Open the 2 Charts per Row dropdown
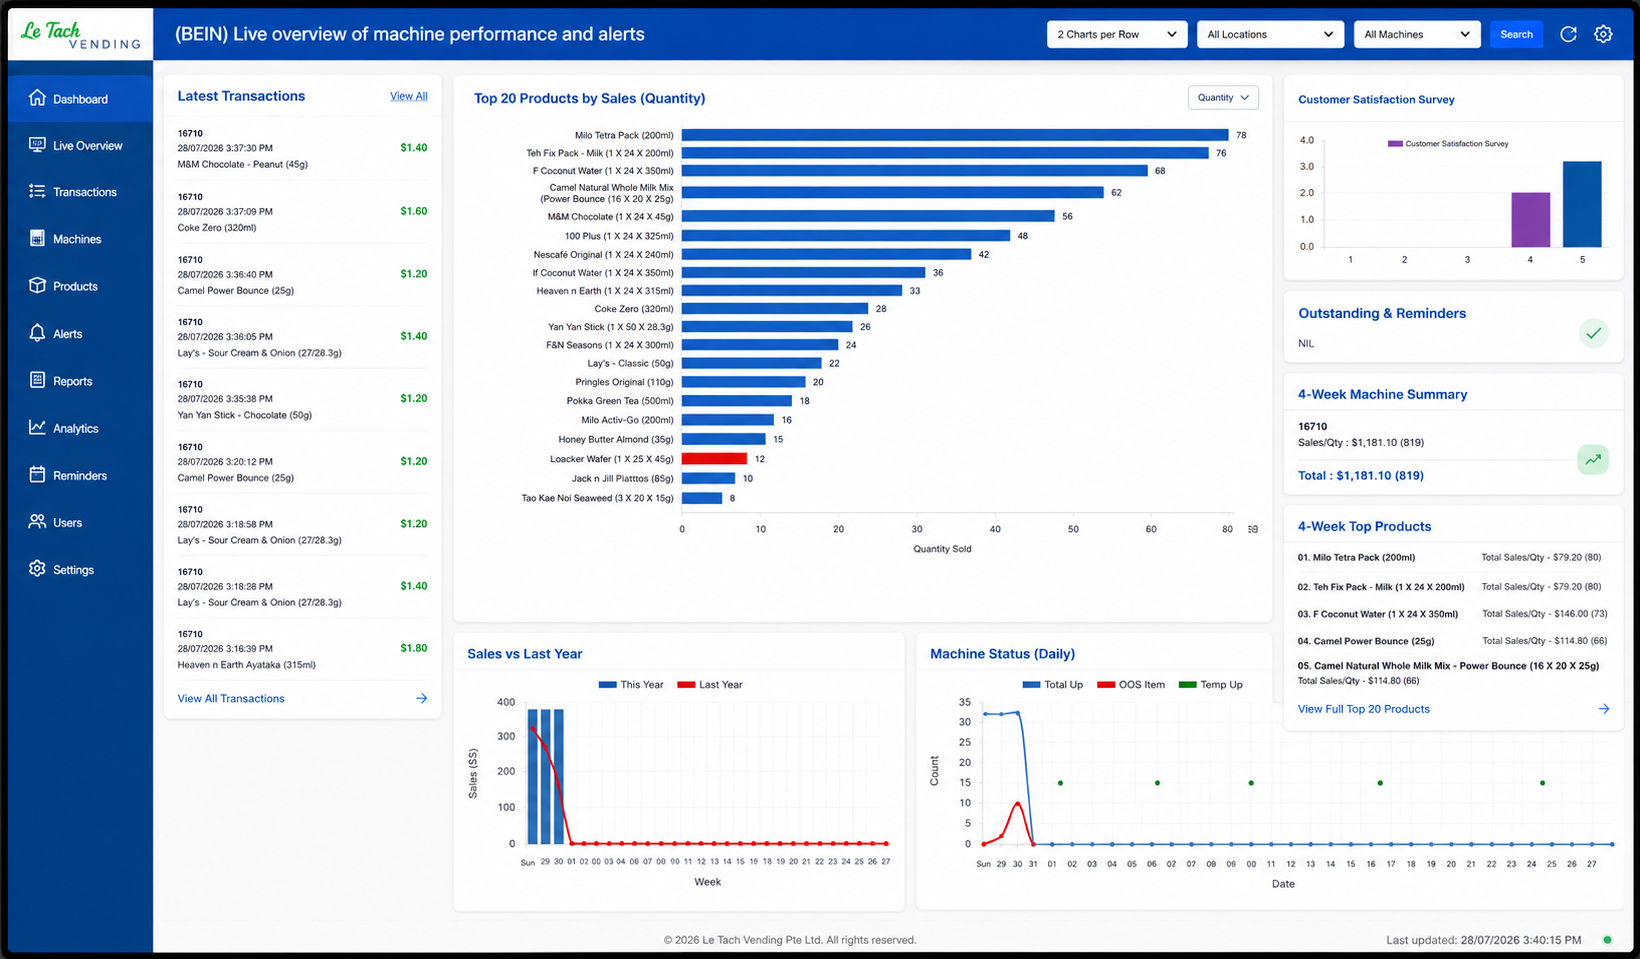This screenshot has height=959, width=1640. click(x=1117, y=34)
